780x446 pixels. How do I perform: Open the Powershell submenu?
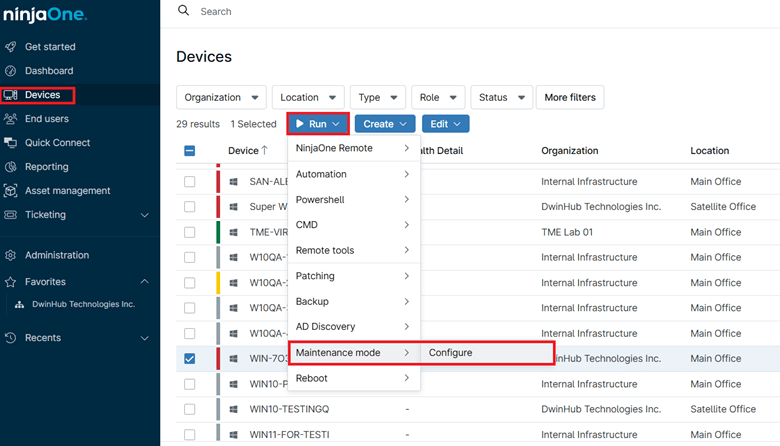click(x=354, y=199)
